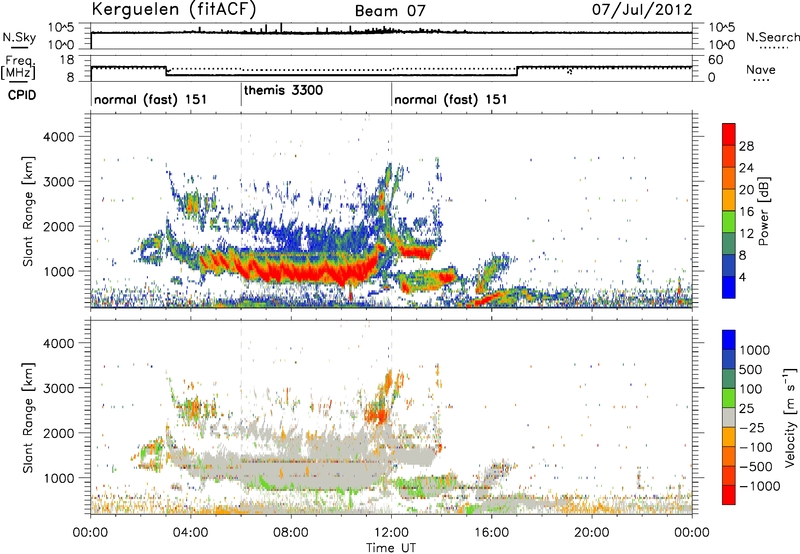
Task: Click the 'Power [dB]' colorbar label
Action: click(763, 211)
